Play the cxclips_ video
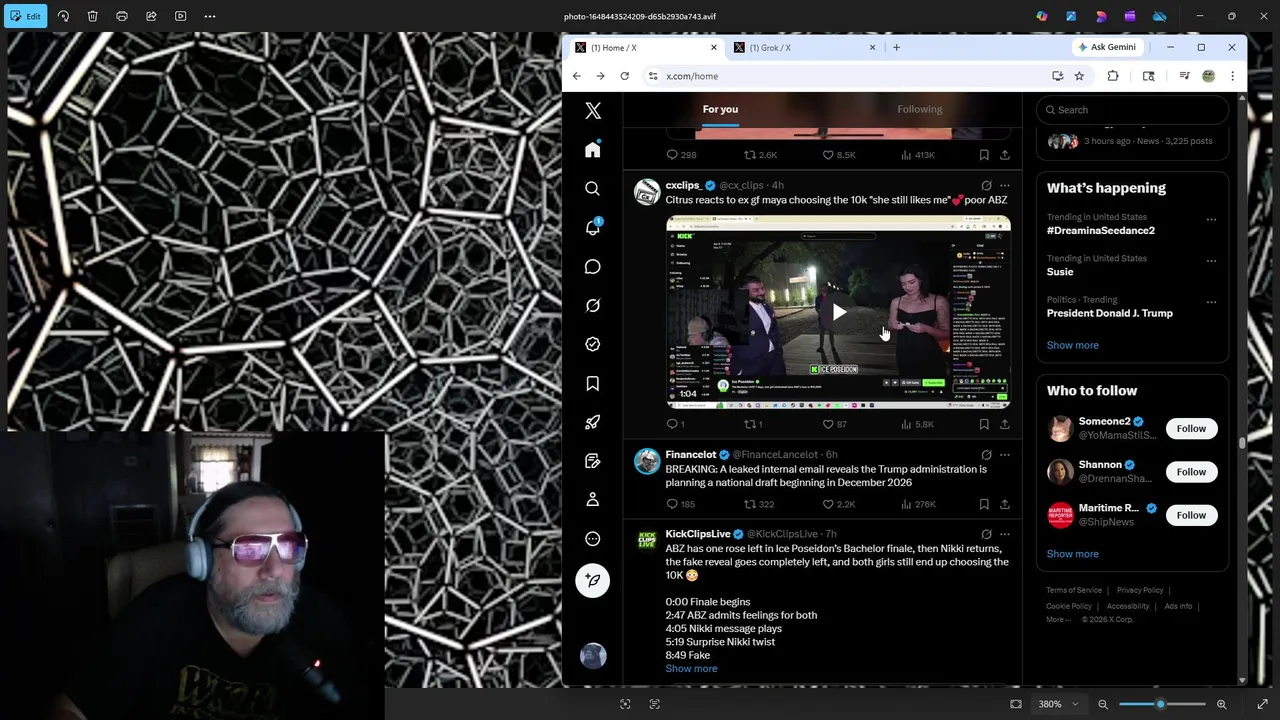Viewport: 1280px width, 720px height. click(838, 313)
